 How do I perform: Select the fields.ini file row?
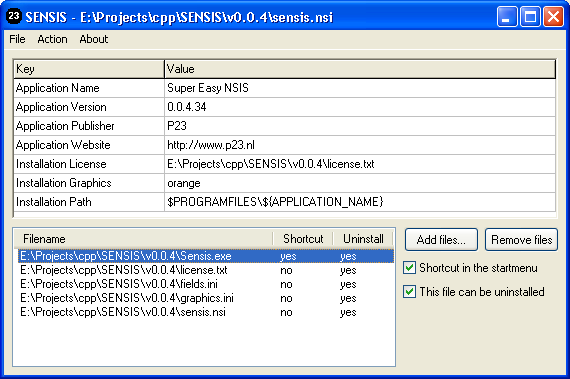pyautogui.click(x=206, y=284)
